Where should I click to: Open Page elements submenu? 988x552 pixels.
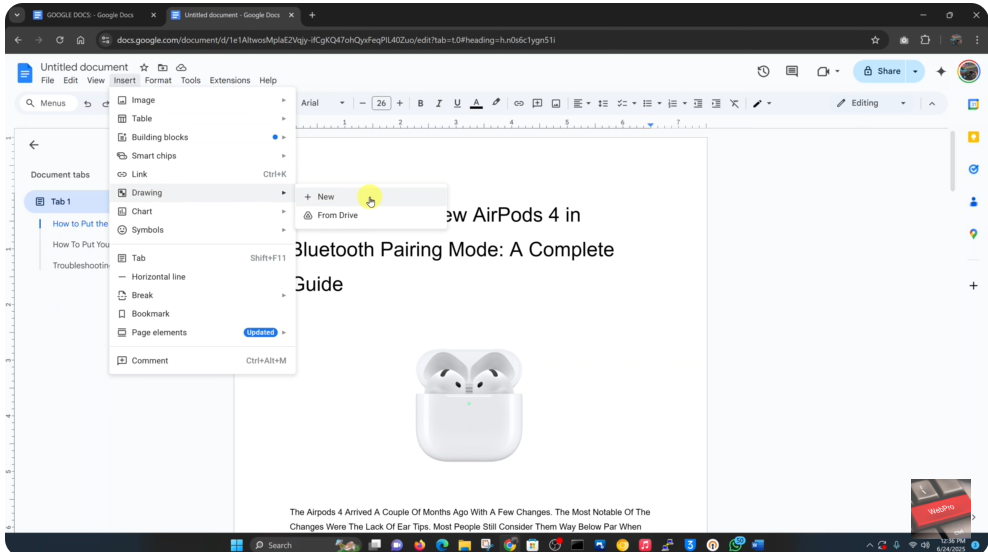202,333
